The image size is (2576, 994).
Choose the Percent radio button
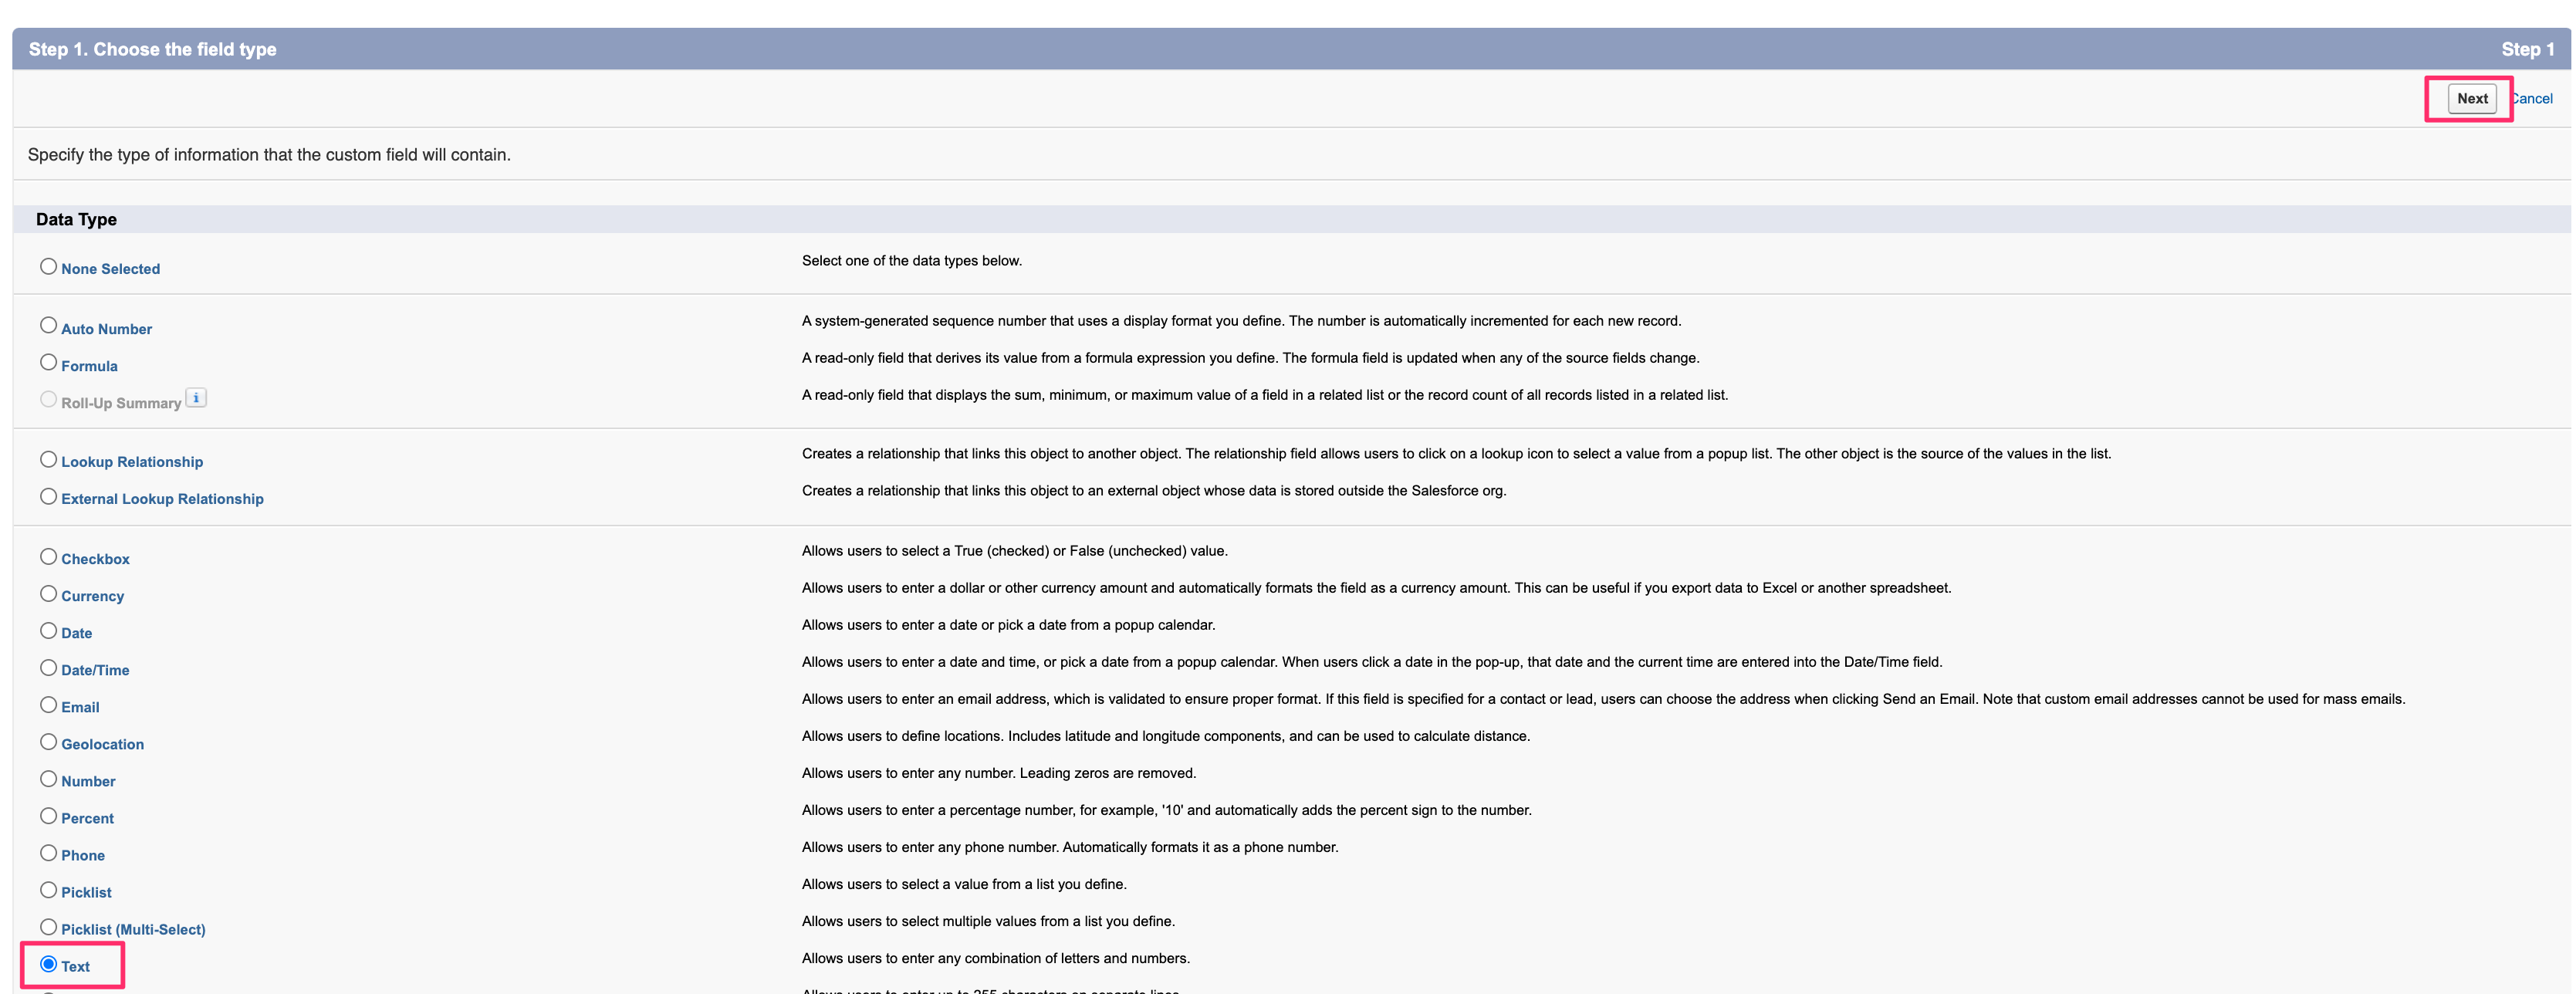(x=48, y=815)
